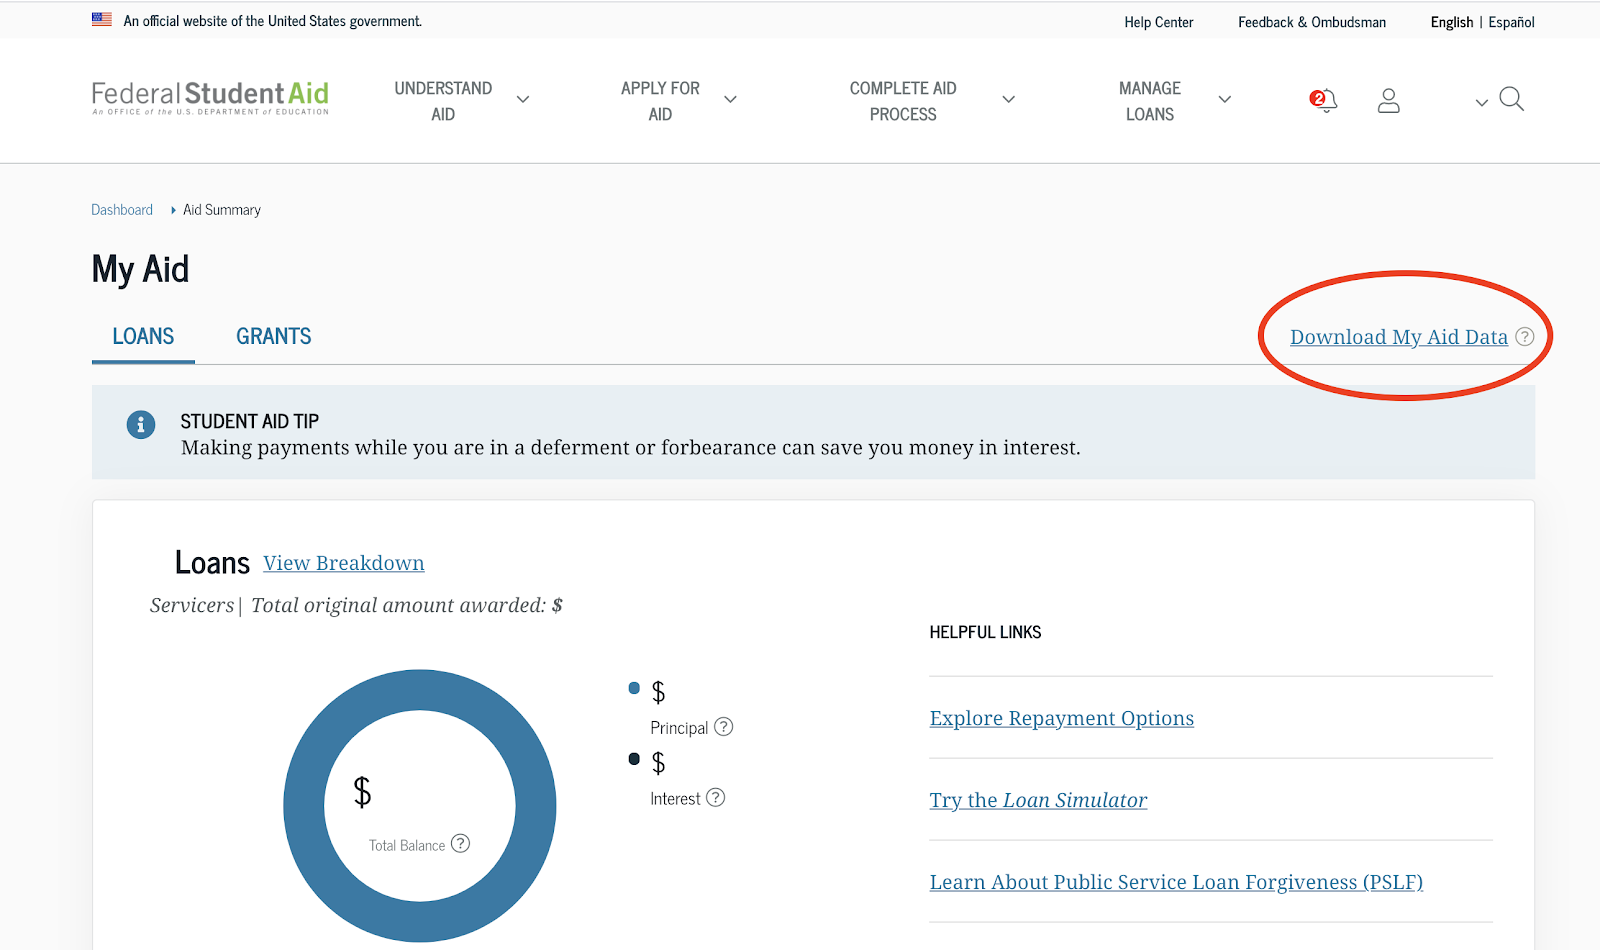Go back to Dashboard breadcrumb
1600x950 pixels.
(x=122, y=210)
